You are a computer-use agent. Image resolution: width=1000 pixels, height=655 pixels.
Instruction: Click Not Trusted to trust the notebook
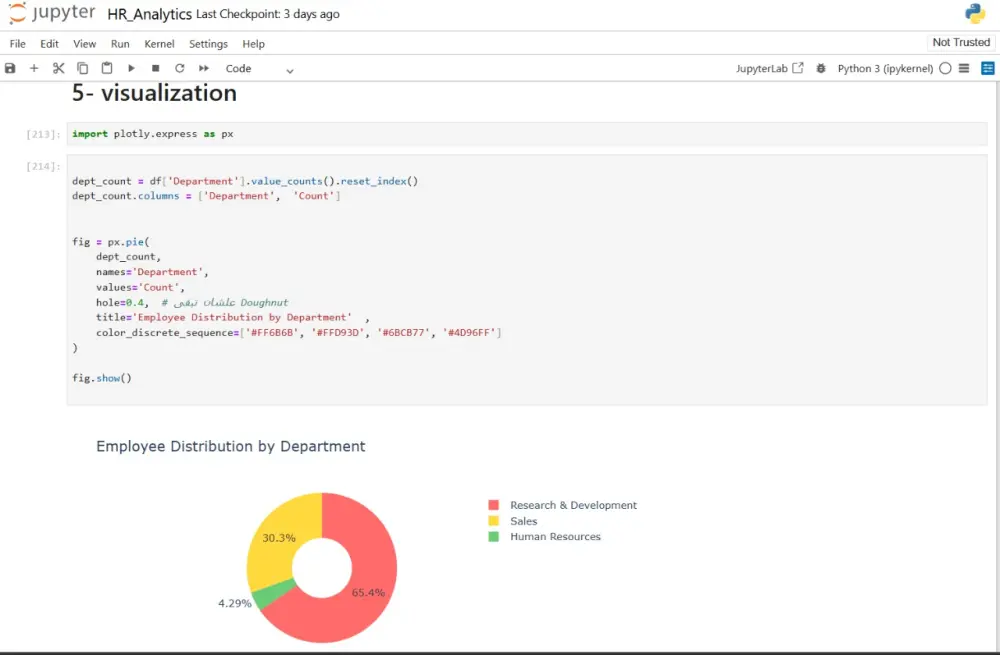coord(959,42)
